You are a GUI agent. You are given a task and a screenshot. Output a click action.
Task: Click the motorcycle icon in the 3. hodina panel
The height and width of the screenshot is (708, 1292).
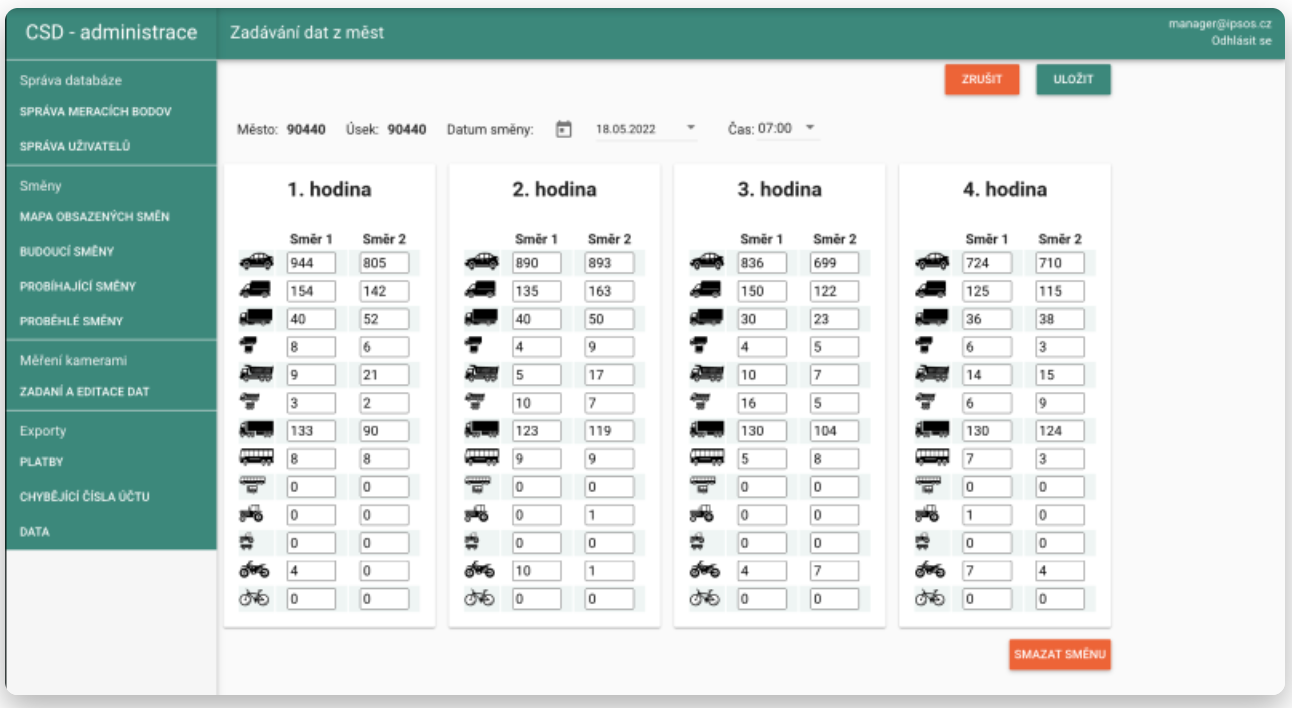click(706, 571)
